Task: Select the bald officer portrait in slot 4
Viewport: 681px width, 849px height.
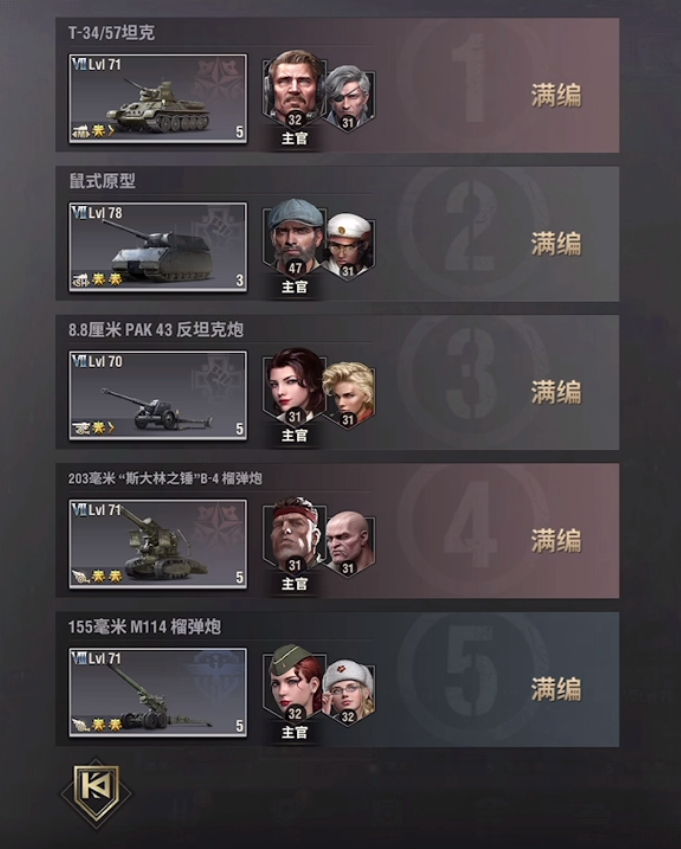Action: click(349, 545)
